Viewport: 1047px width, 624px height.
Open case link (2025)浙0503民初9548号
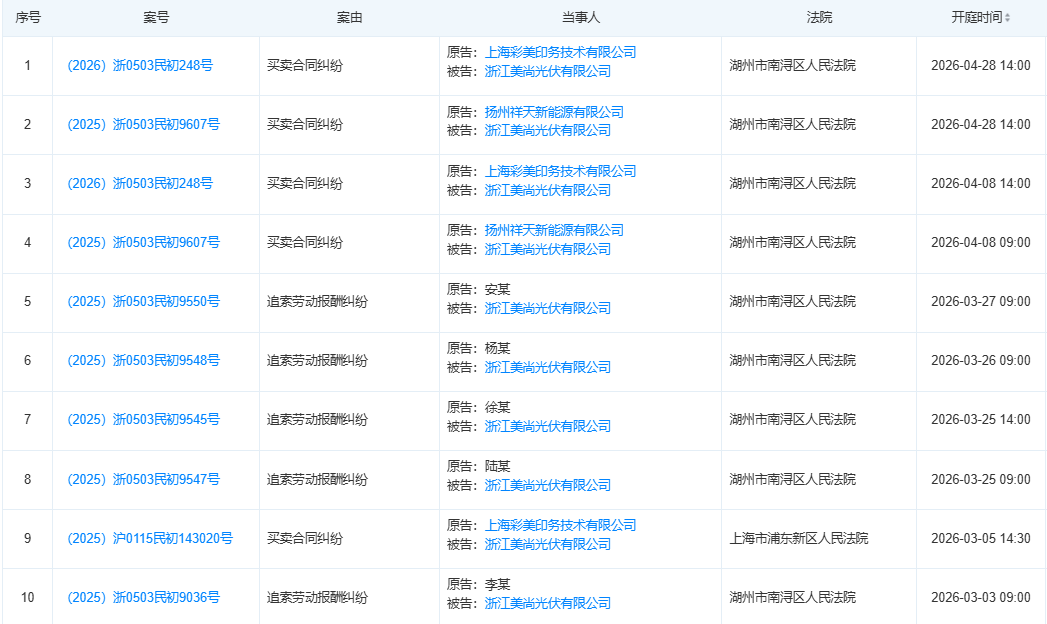tap(144, 360)
